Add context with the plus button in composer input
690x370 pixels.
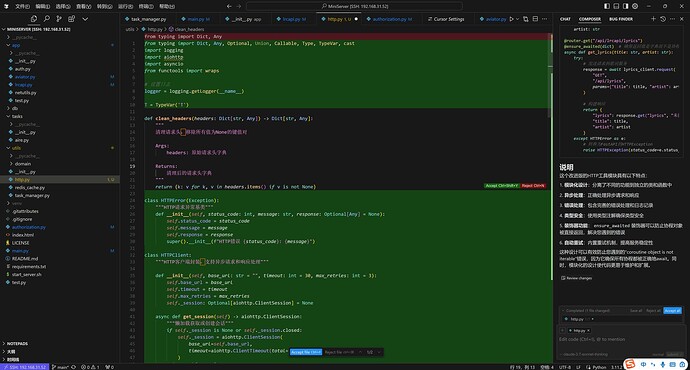562,330
